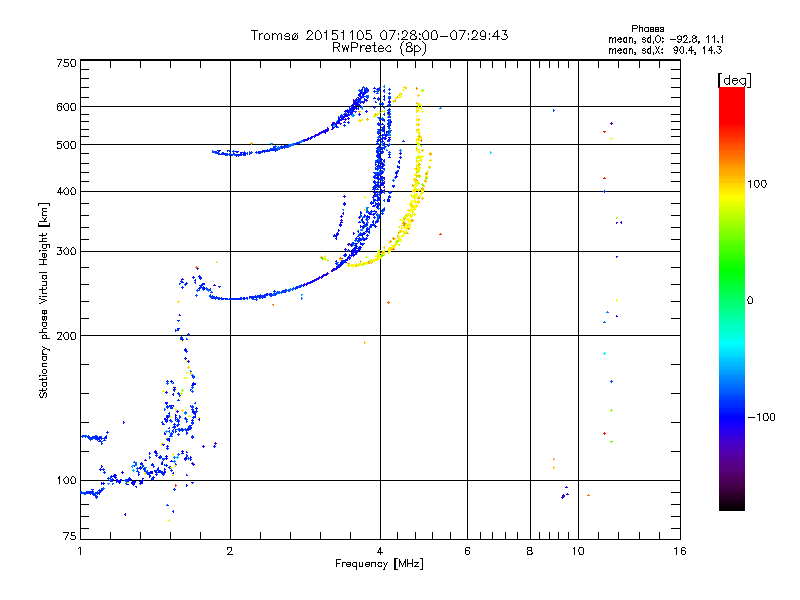Click the "mean, sd,O: -92.8, 11.1" line
The height and width of the screenshot is (600, 800).
[x=666, y=39]
